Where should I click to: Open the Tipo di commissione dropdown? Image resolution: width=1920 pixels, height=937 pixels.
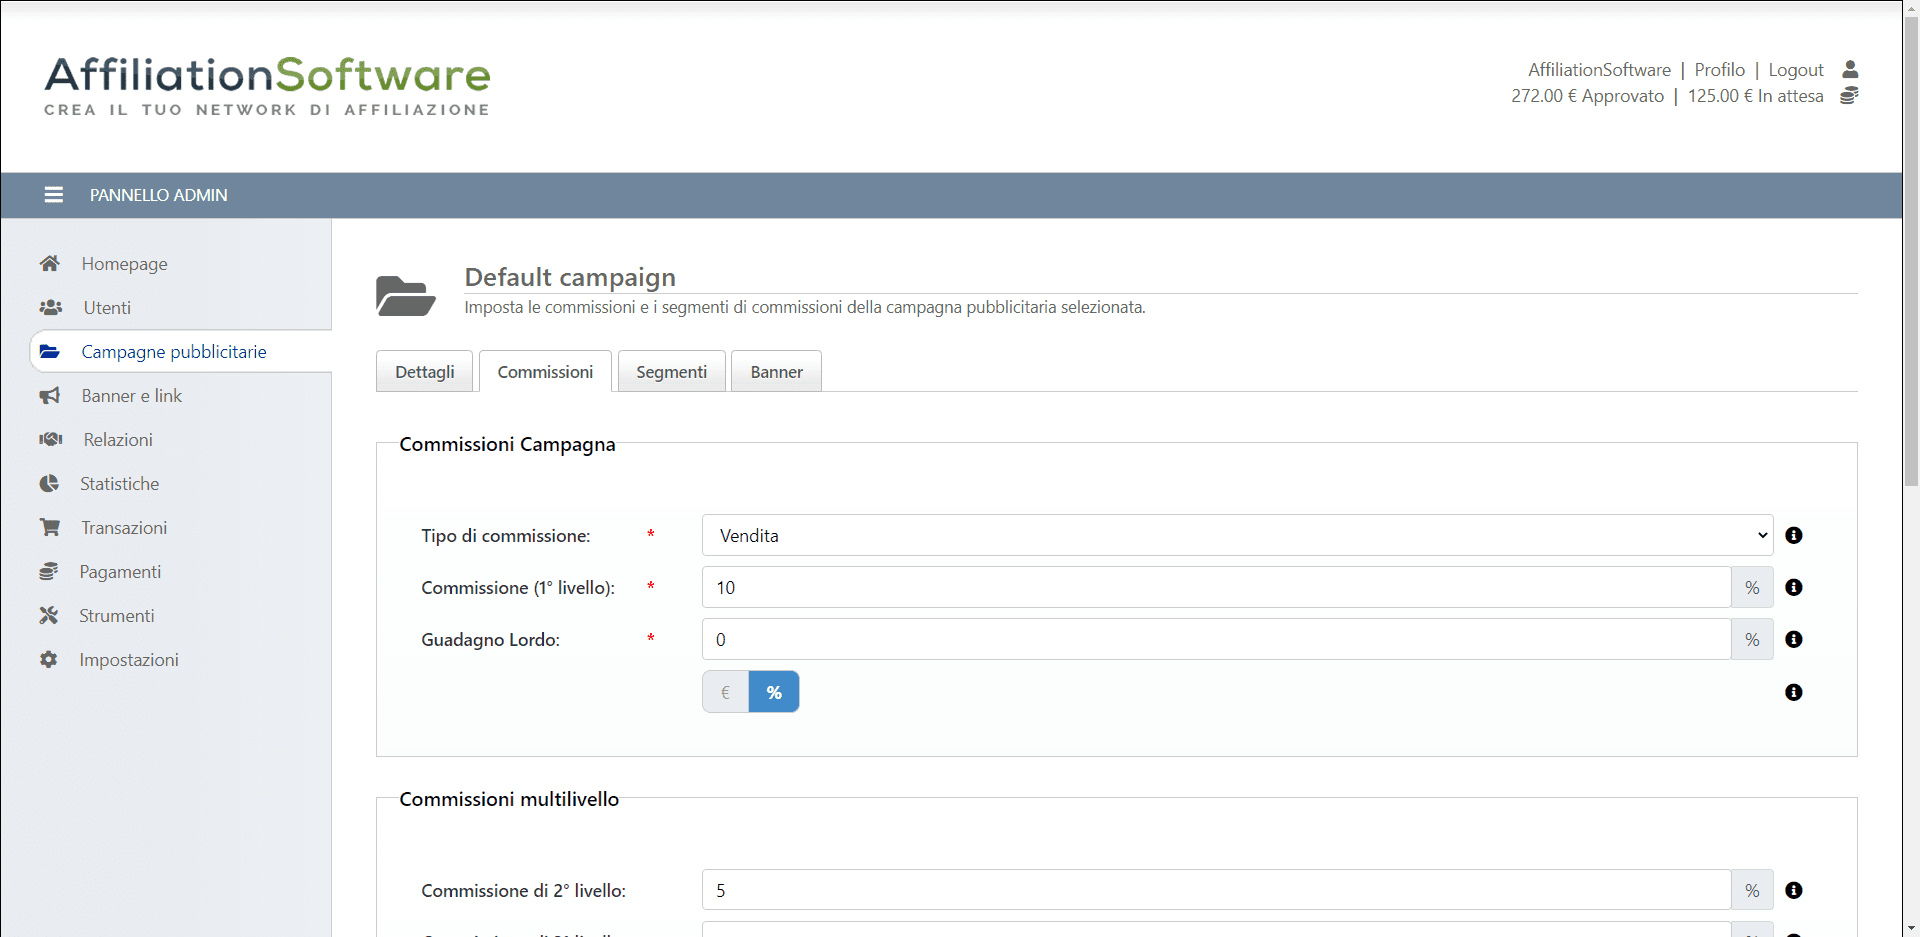(x=1237, y=536)
